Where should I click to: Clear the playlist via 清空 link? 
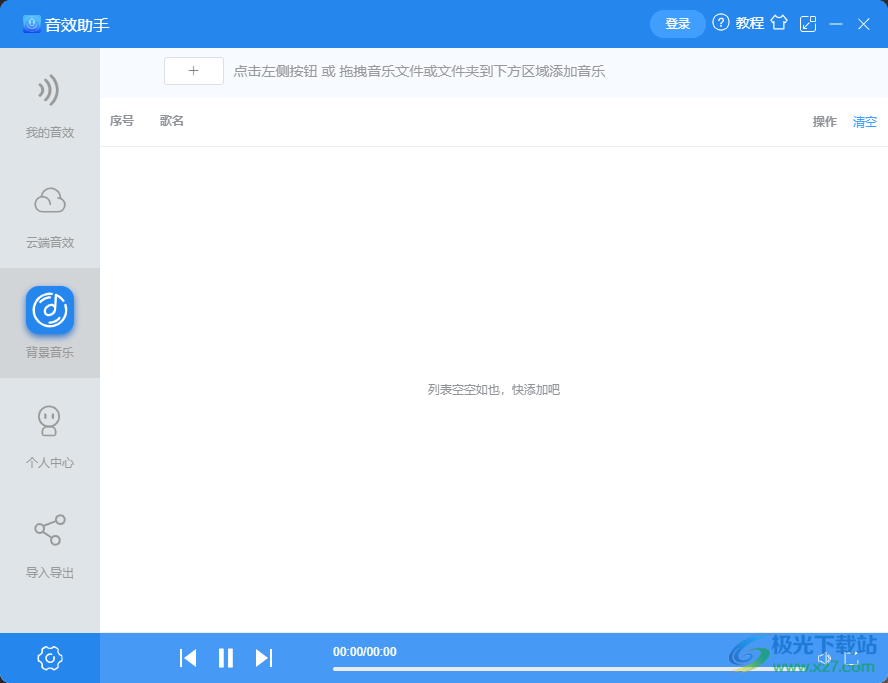coord(864,121)
